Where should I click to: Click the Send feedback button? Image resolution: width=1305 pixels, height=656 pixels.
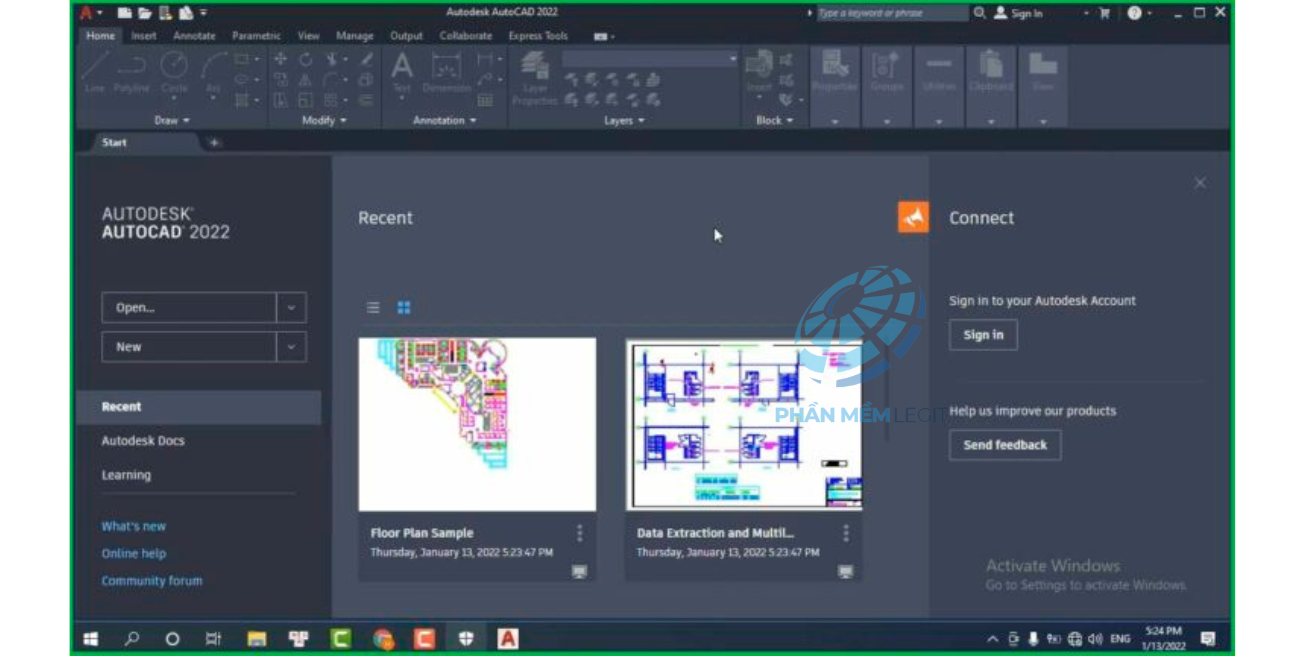tap(1005, 445)
